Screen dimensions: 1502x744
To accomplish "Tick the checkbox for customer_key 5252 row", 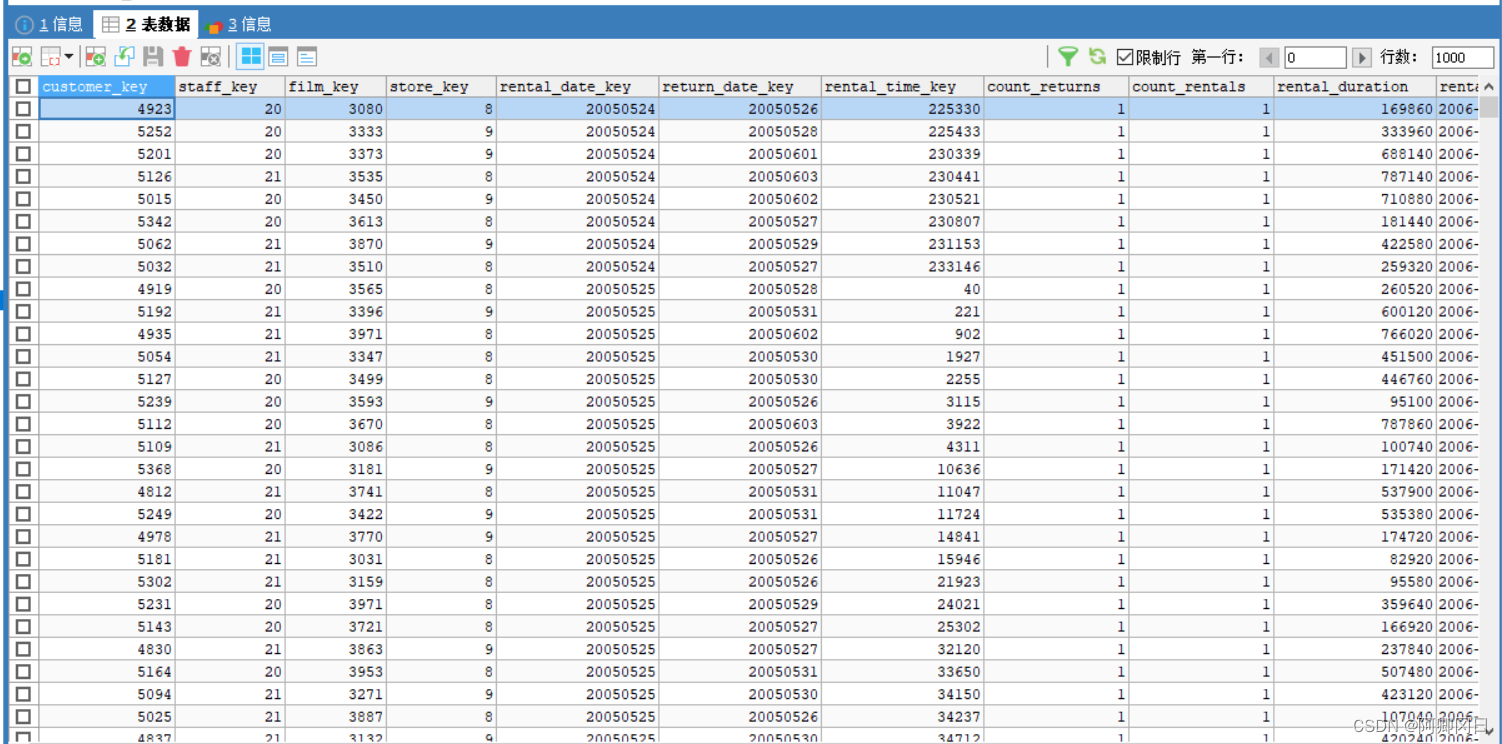I will point(23,132).
